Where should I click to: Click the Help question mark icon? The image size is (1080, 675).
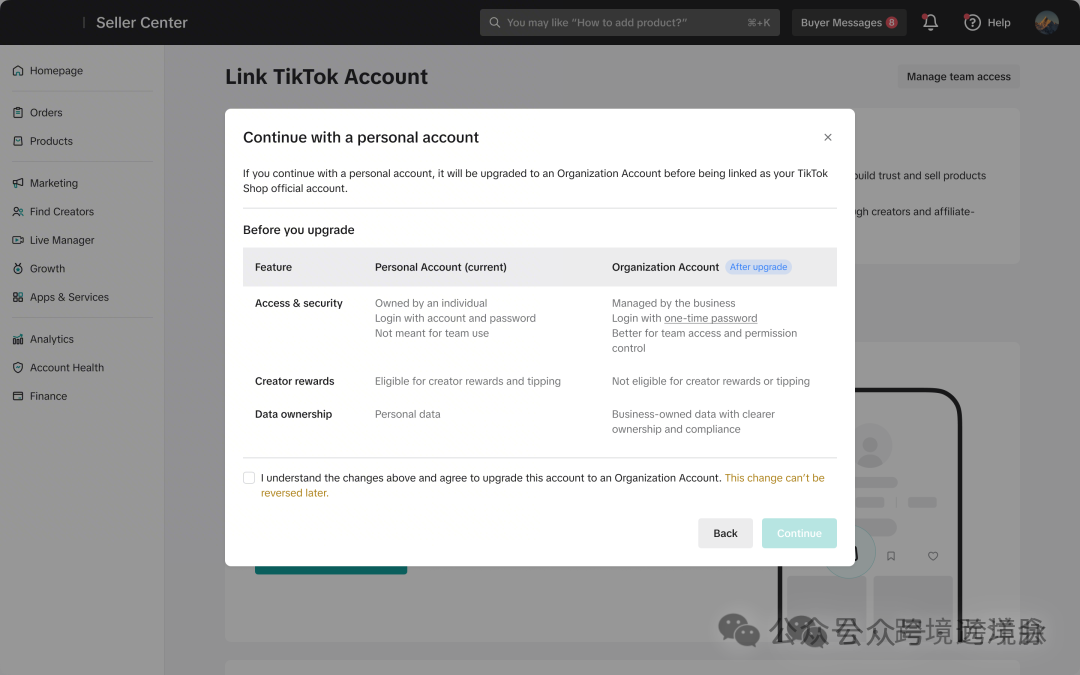[x=972, y=23]
